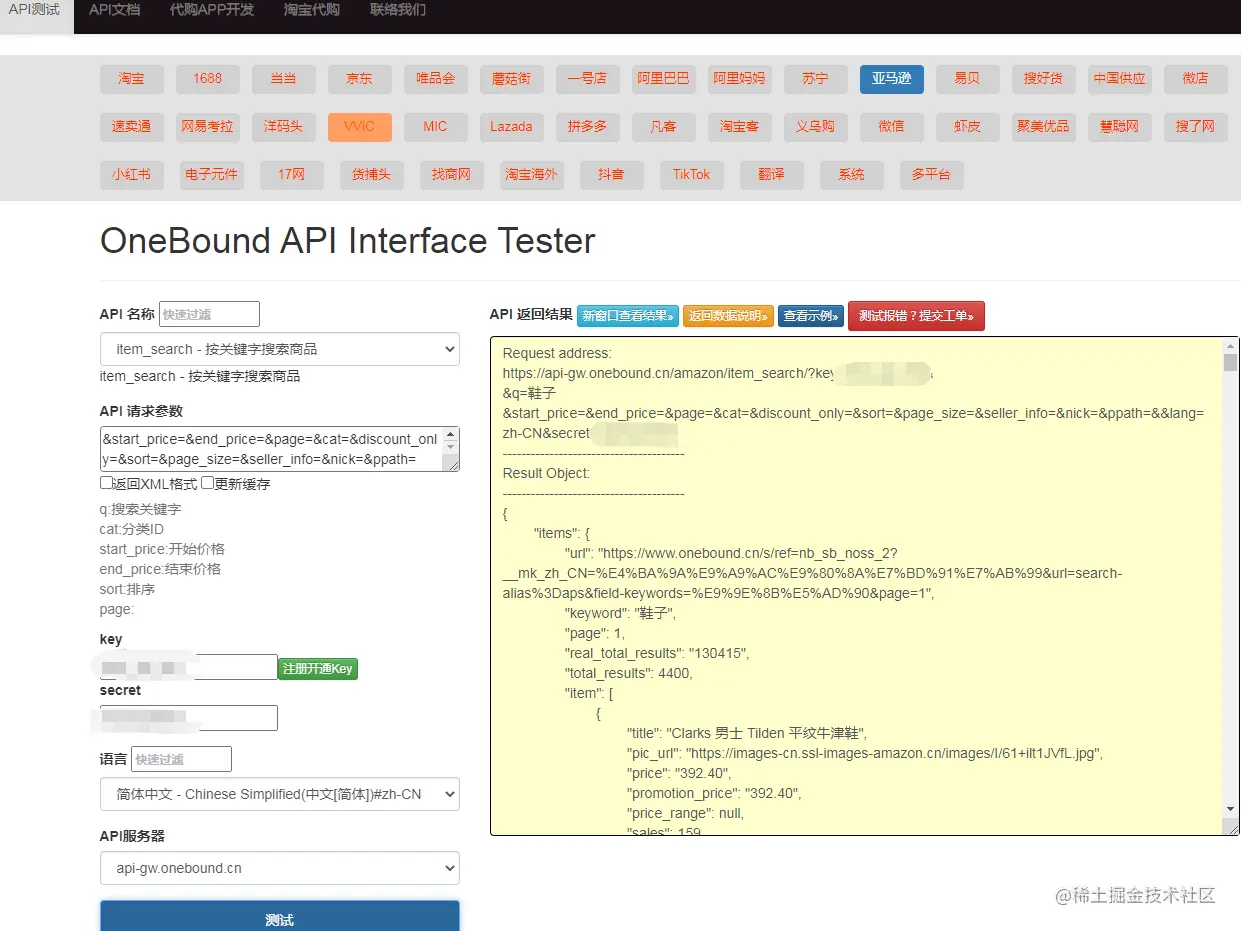Enable the 返回XML格式 checkbox

(x=106, y=483)
